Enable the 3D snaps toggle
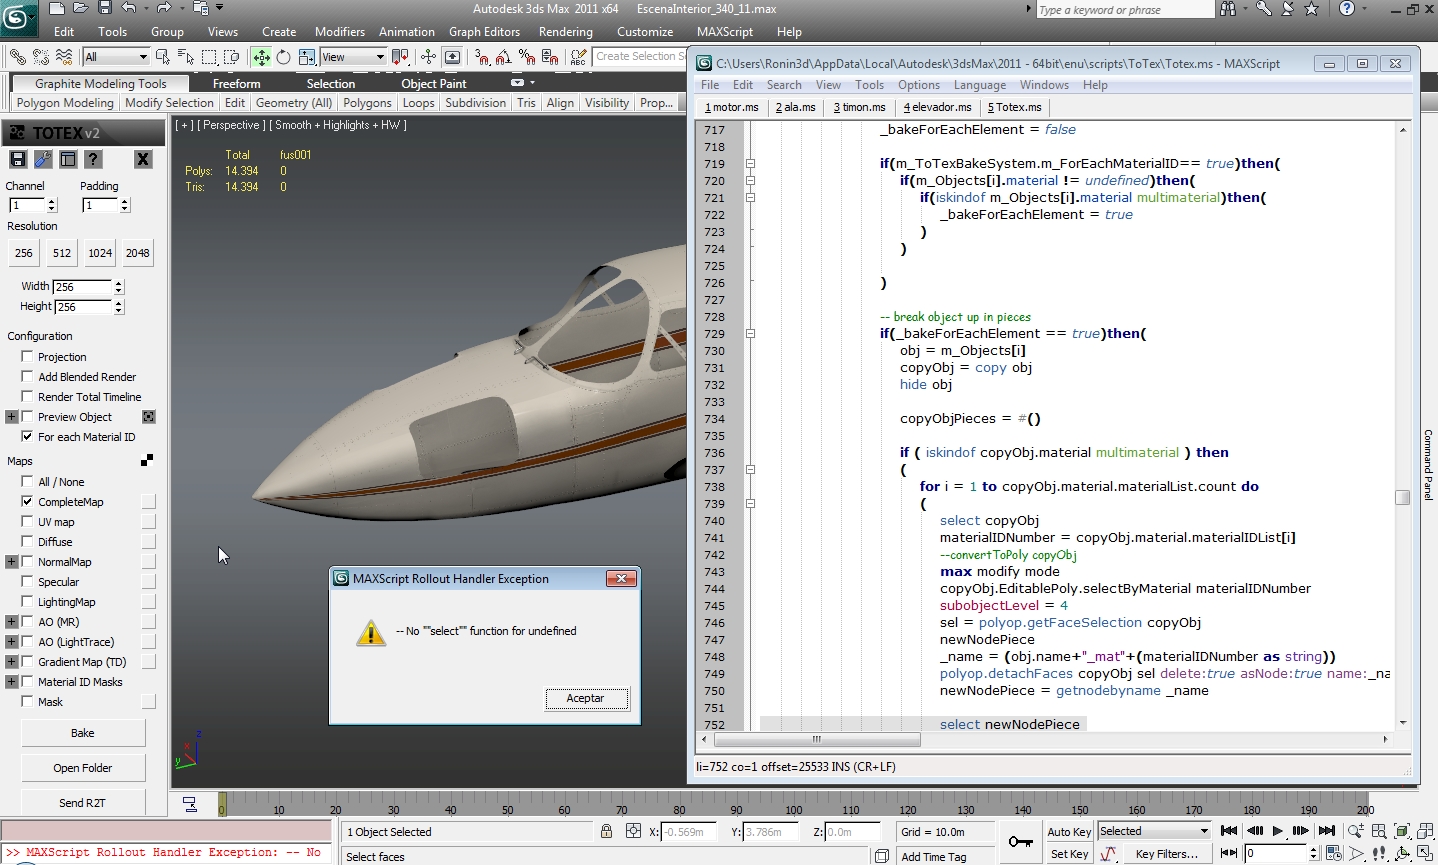Image resolution: width=1438 pixels, height=865 pixels. point(484,57)
